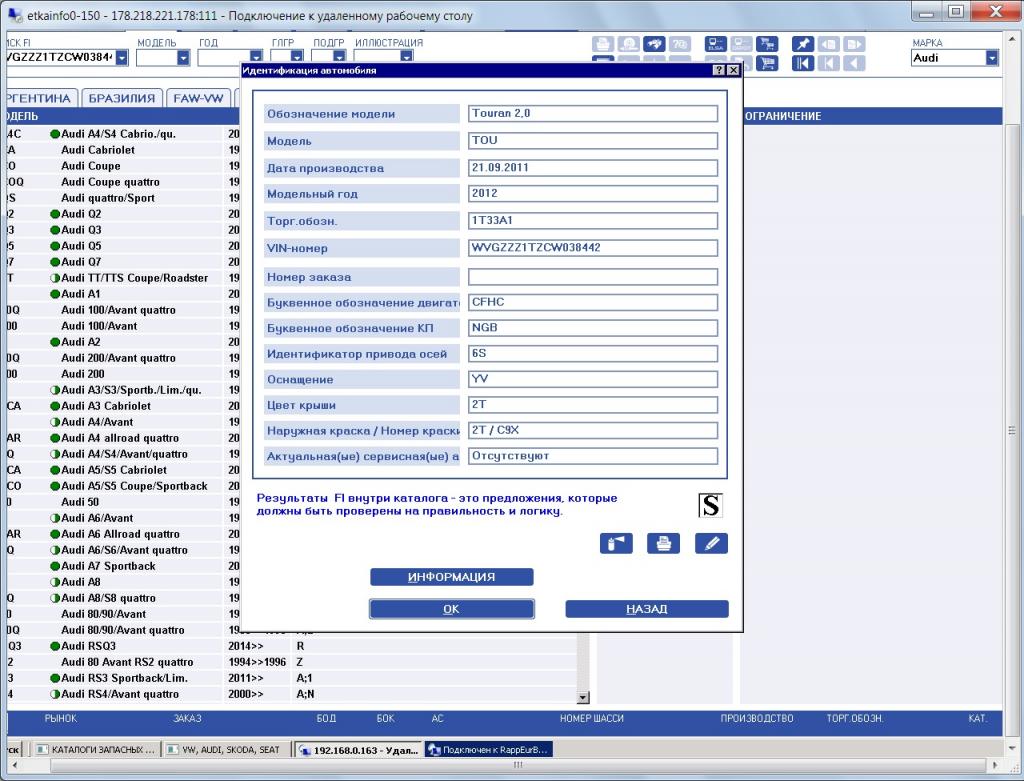Click the double shopping cart toolbar icon
The image size is (1024, 781).
[767, 44]
